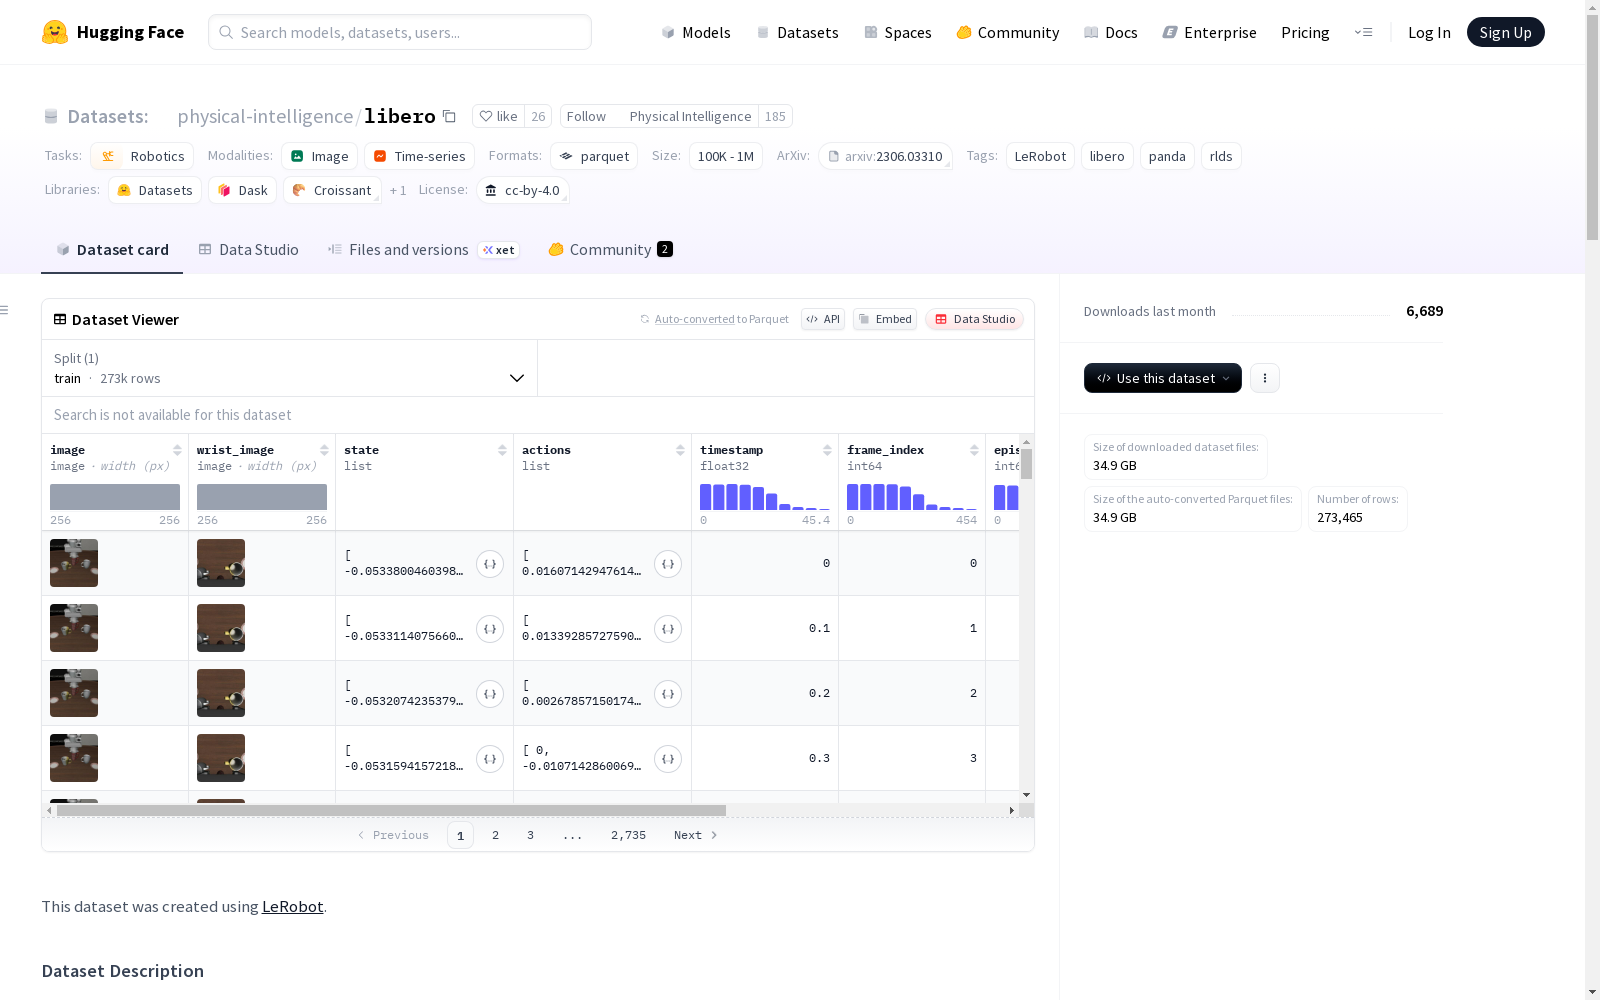This screenshot has width=1600, height=1000.
Task: Open the train split dropdown
Action: point(289,369)
